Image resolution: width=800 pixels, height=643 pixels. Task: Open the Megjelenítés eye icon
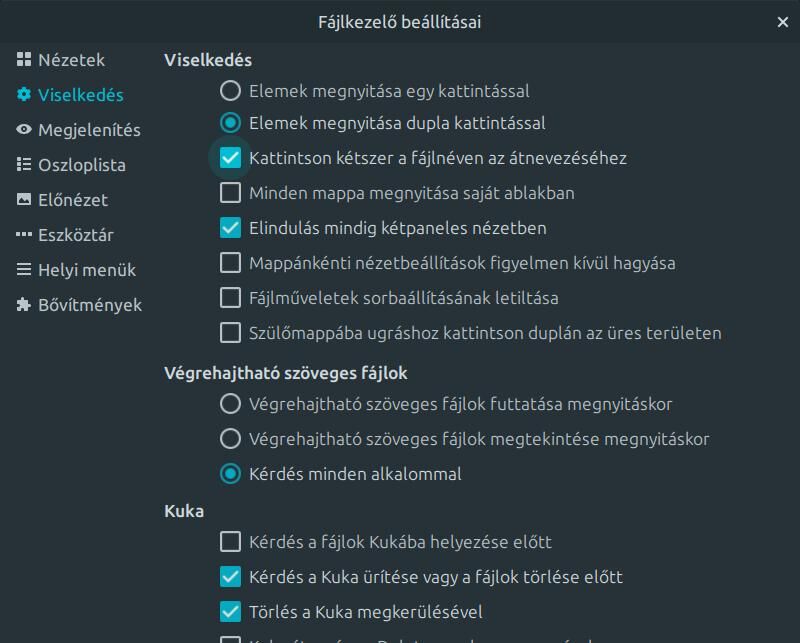23,130
